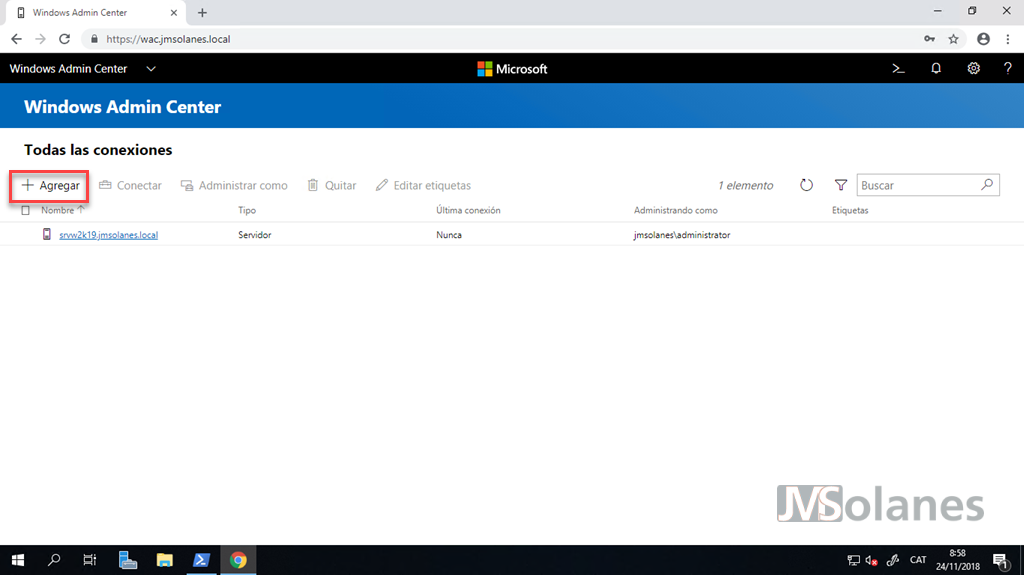
Task: Open the Chrome profile icon
Action: pos(983,39)
